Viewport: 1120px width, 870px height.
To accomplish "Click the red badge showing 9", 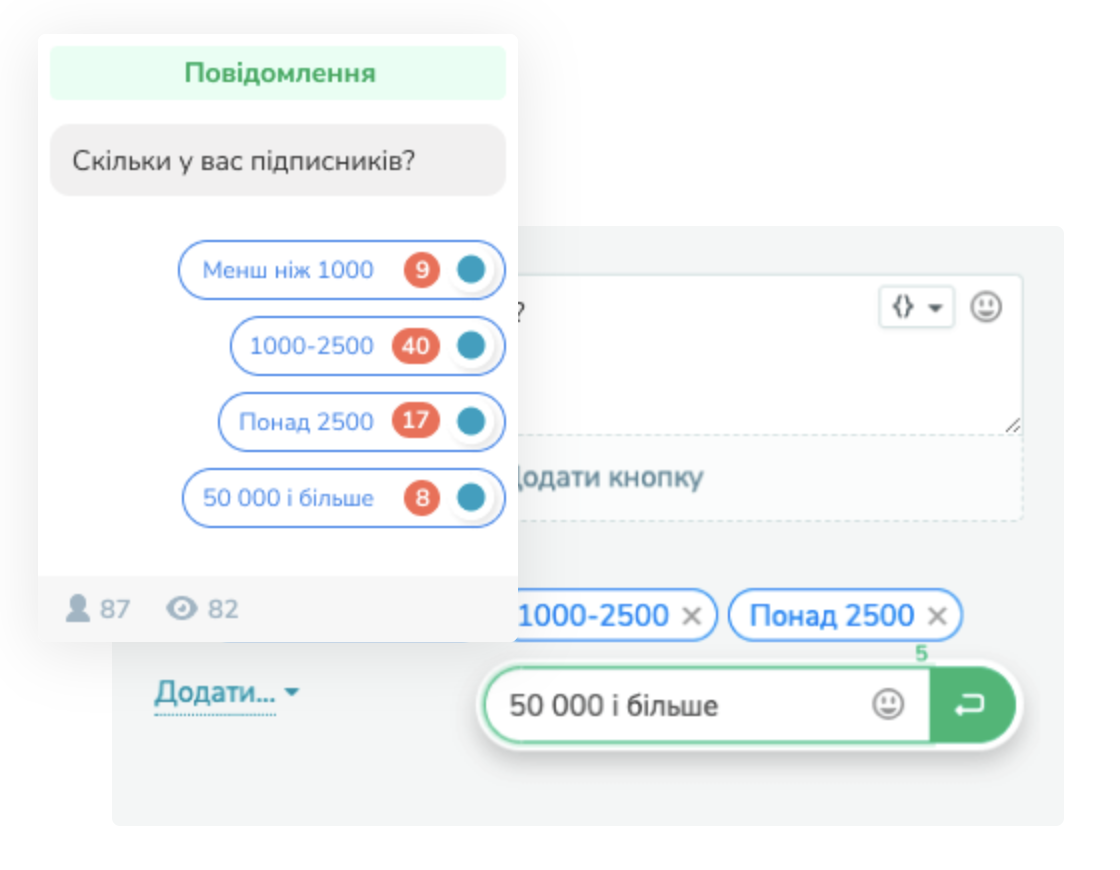I will [422, 270].
